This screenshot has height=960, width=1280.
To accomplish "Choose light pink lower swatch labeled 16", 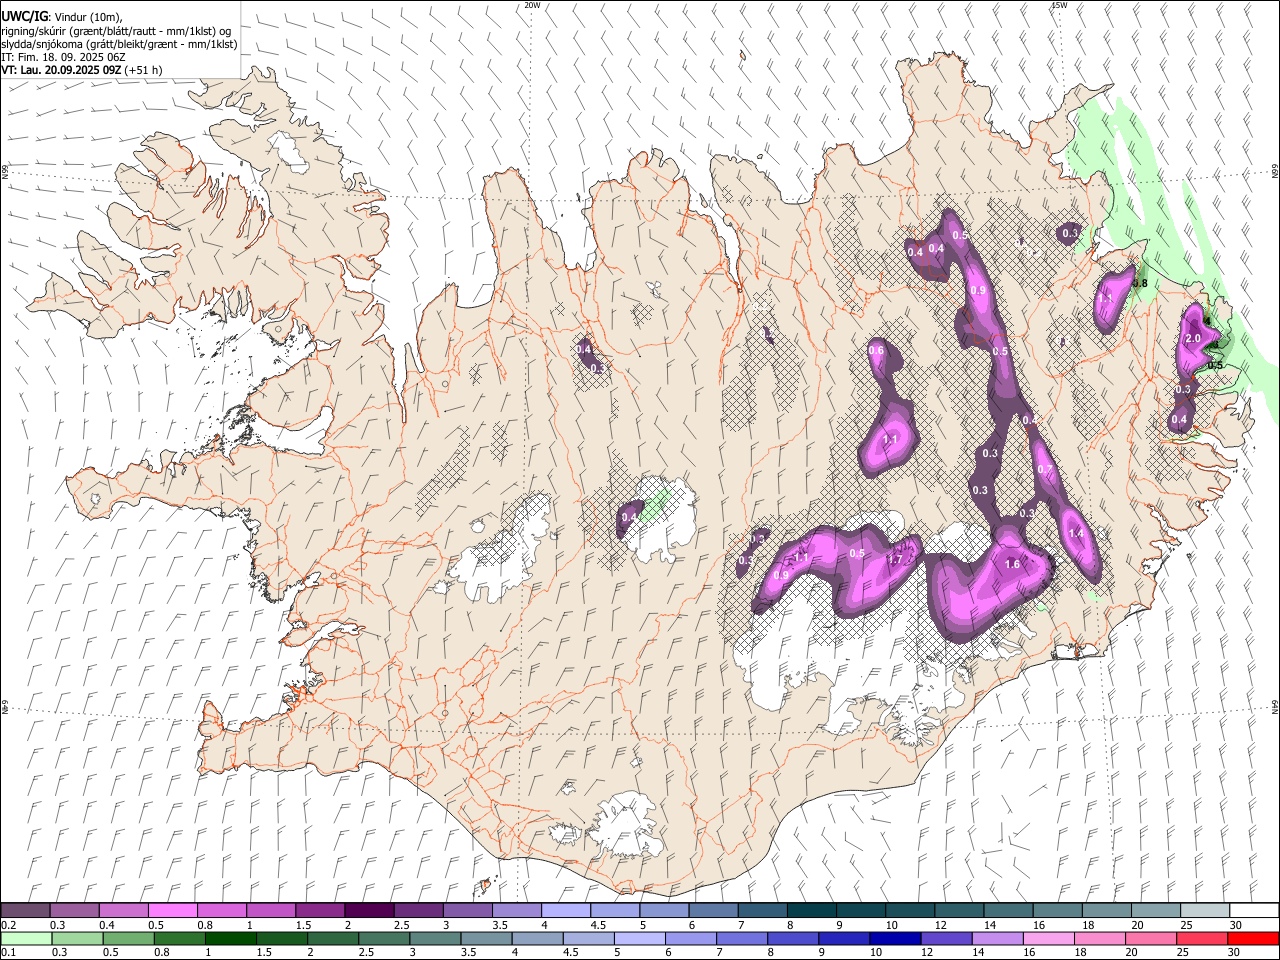I will click(1048, 938).
